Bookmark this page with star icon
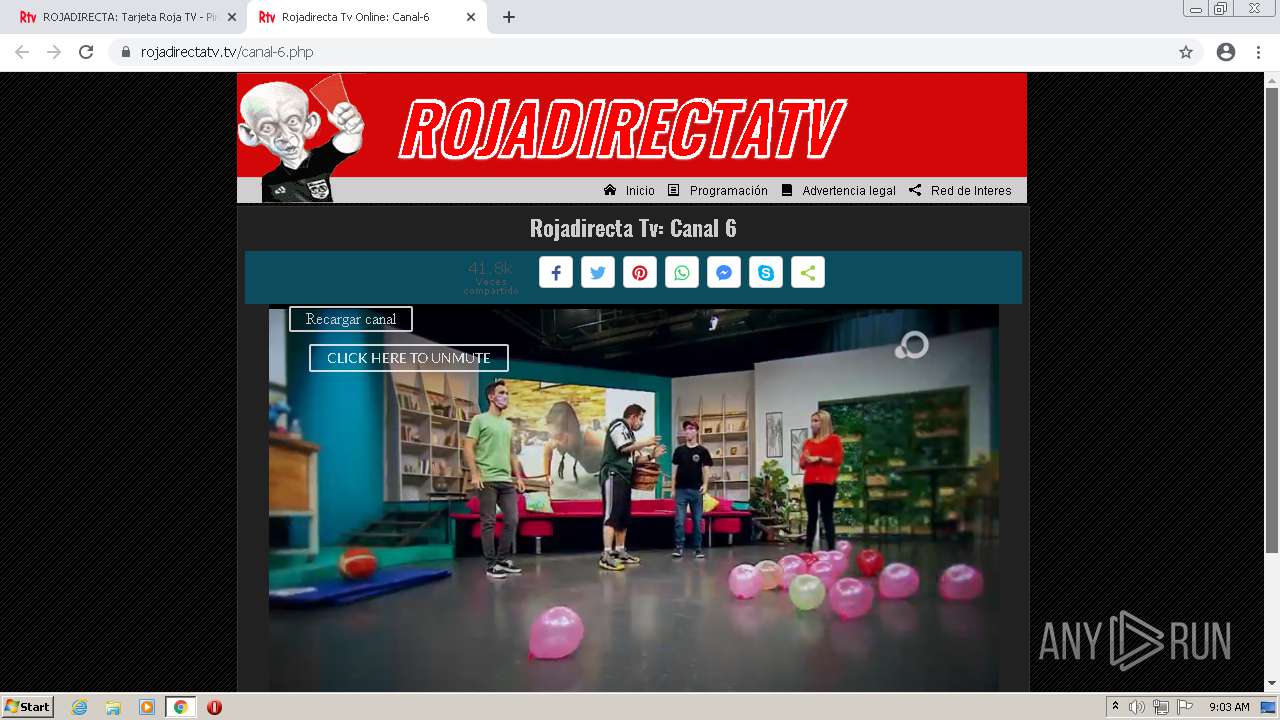Screen dimensions: 1280x720 pyautogui.click(x=1186, y=52)
